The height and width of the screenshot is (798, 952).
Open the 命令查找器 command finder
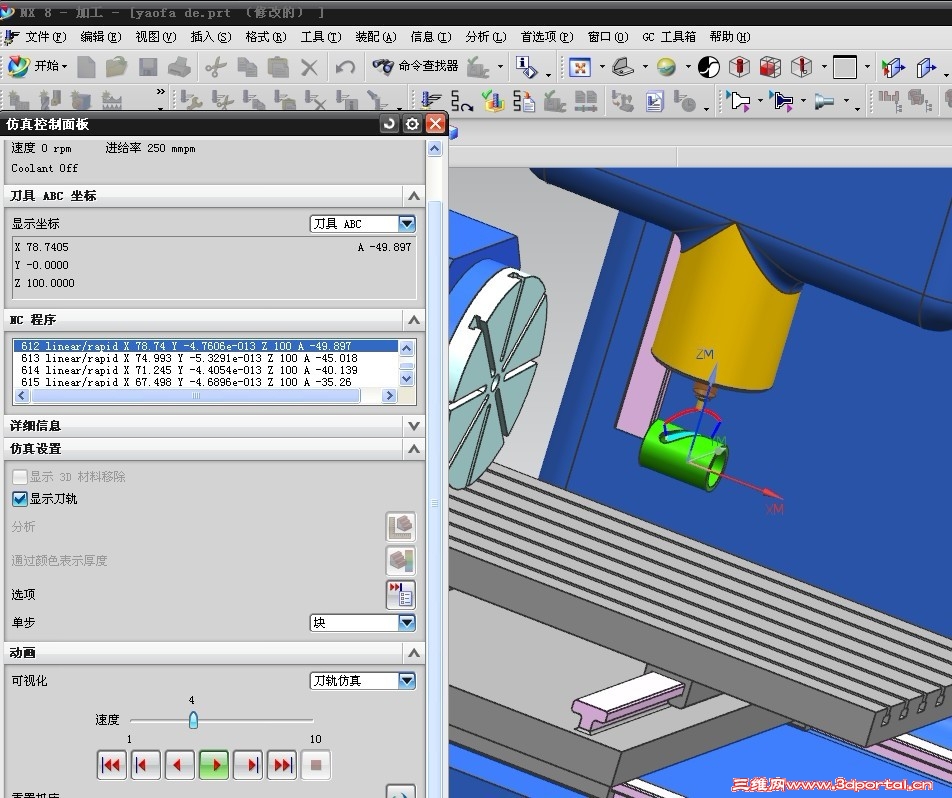[415, 66]
